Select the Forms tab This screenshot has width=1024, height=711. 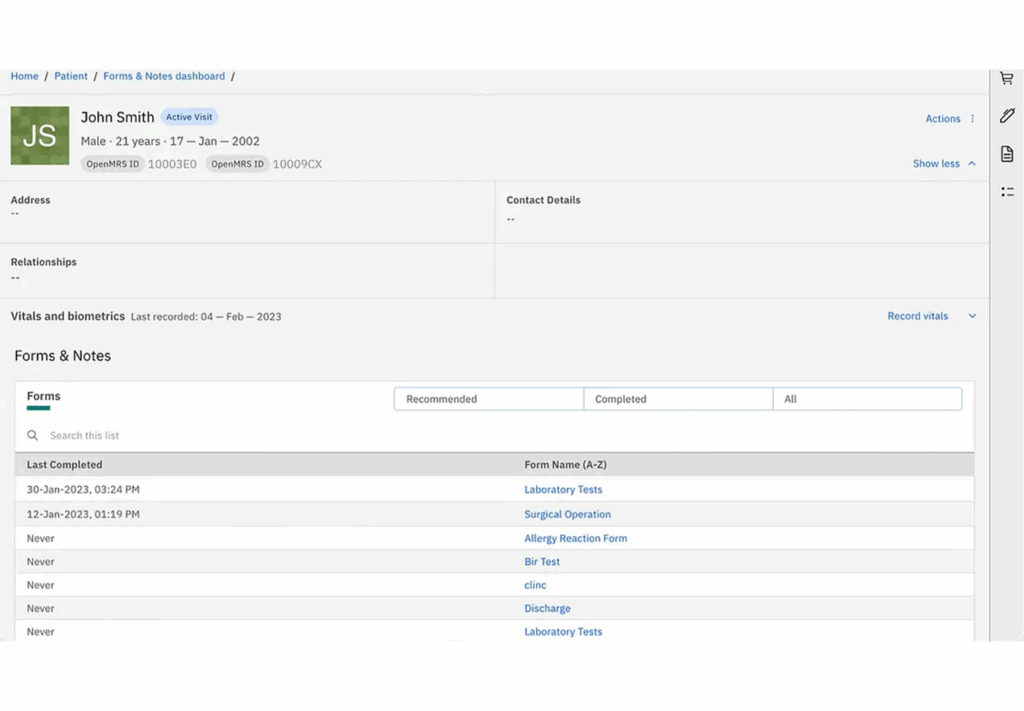[x=43, y=397]
